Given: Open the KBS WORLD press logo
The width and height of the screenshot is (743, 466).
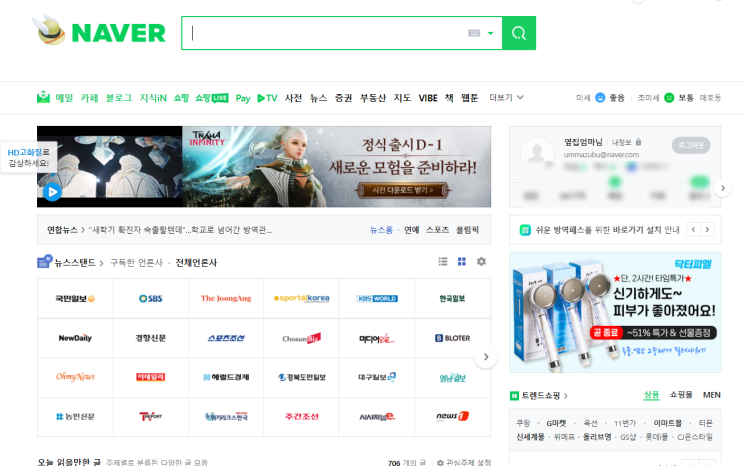Looking at the screenshot, I should coord(377,299).
